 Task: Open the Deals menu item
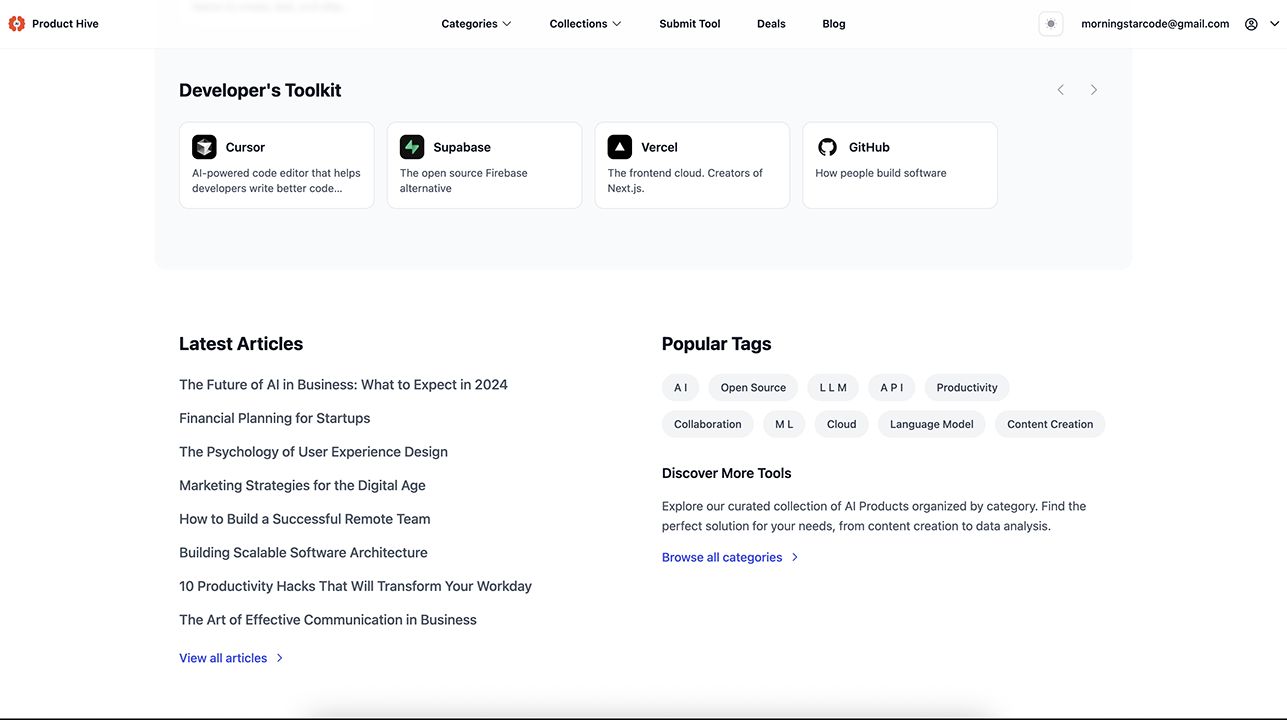771,24
